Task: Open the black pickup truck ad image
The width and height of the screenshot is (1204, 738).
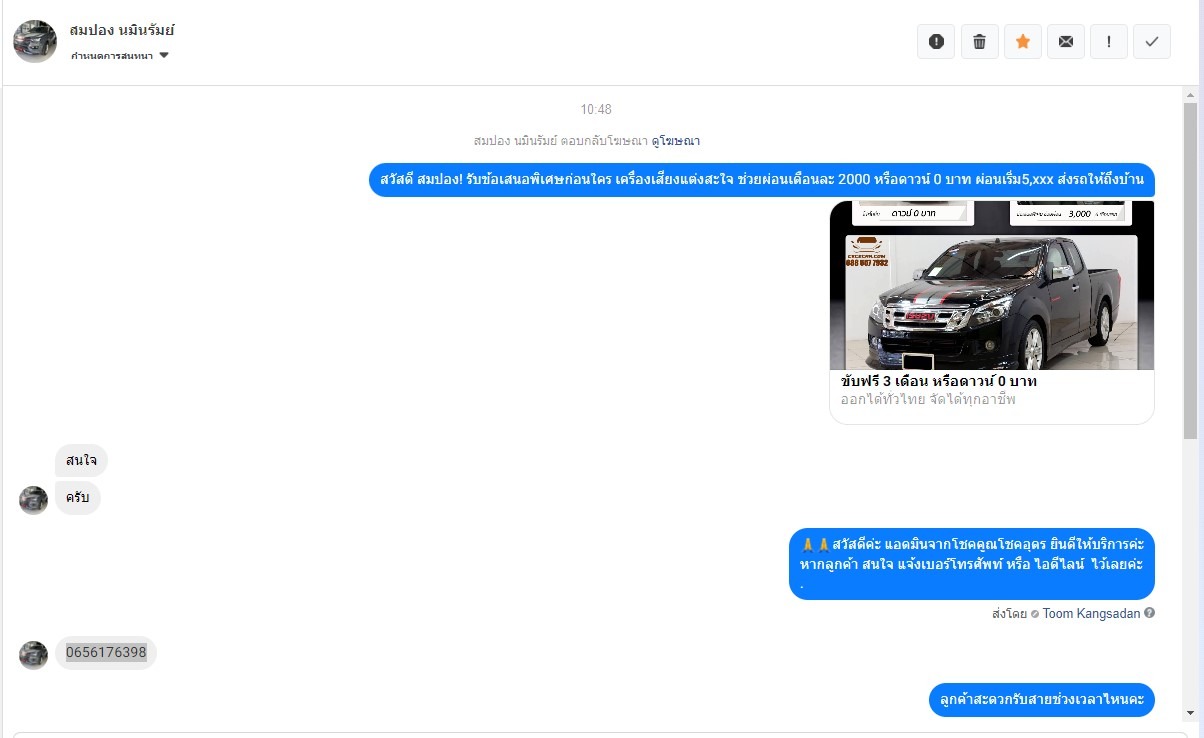Action: [x=992, y=286]
